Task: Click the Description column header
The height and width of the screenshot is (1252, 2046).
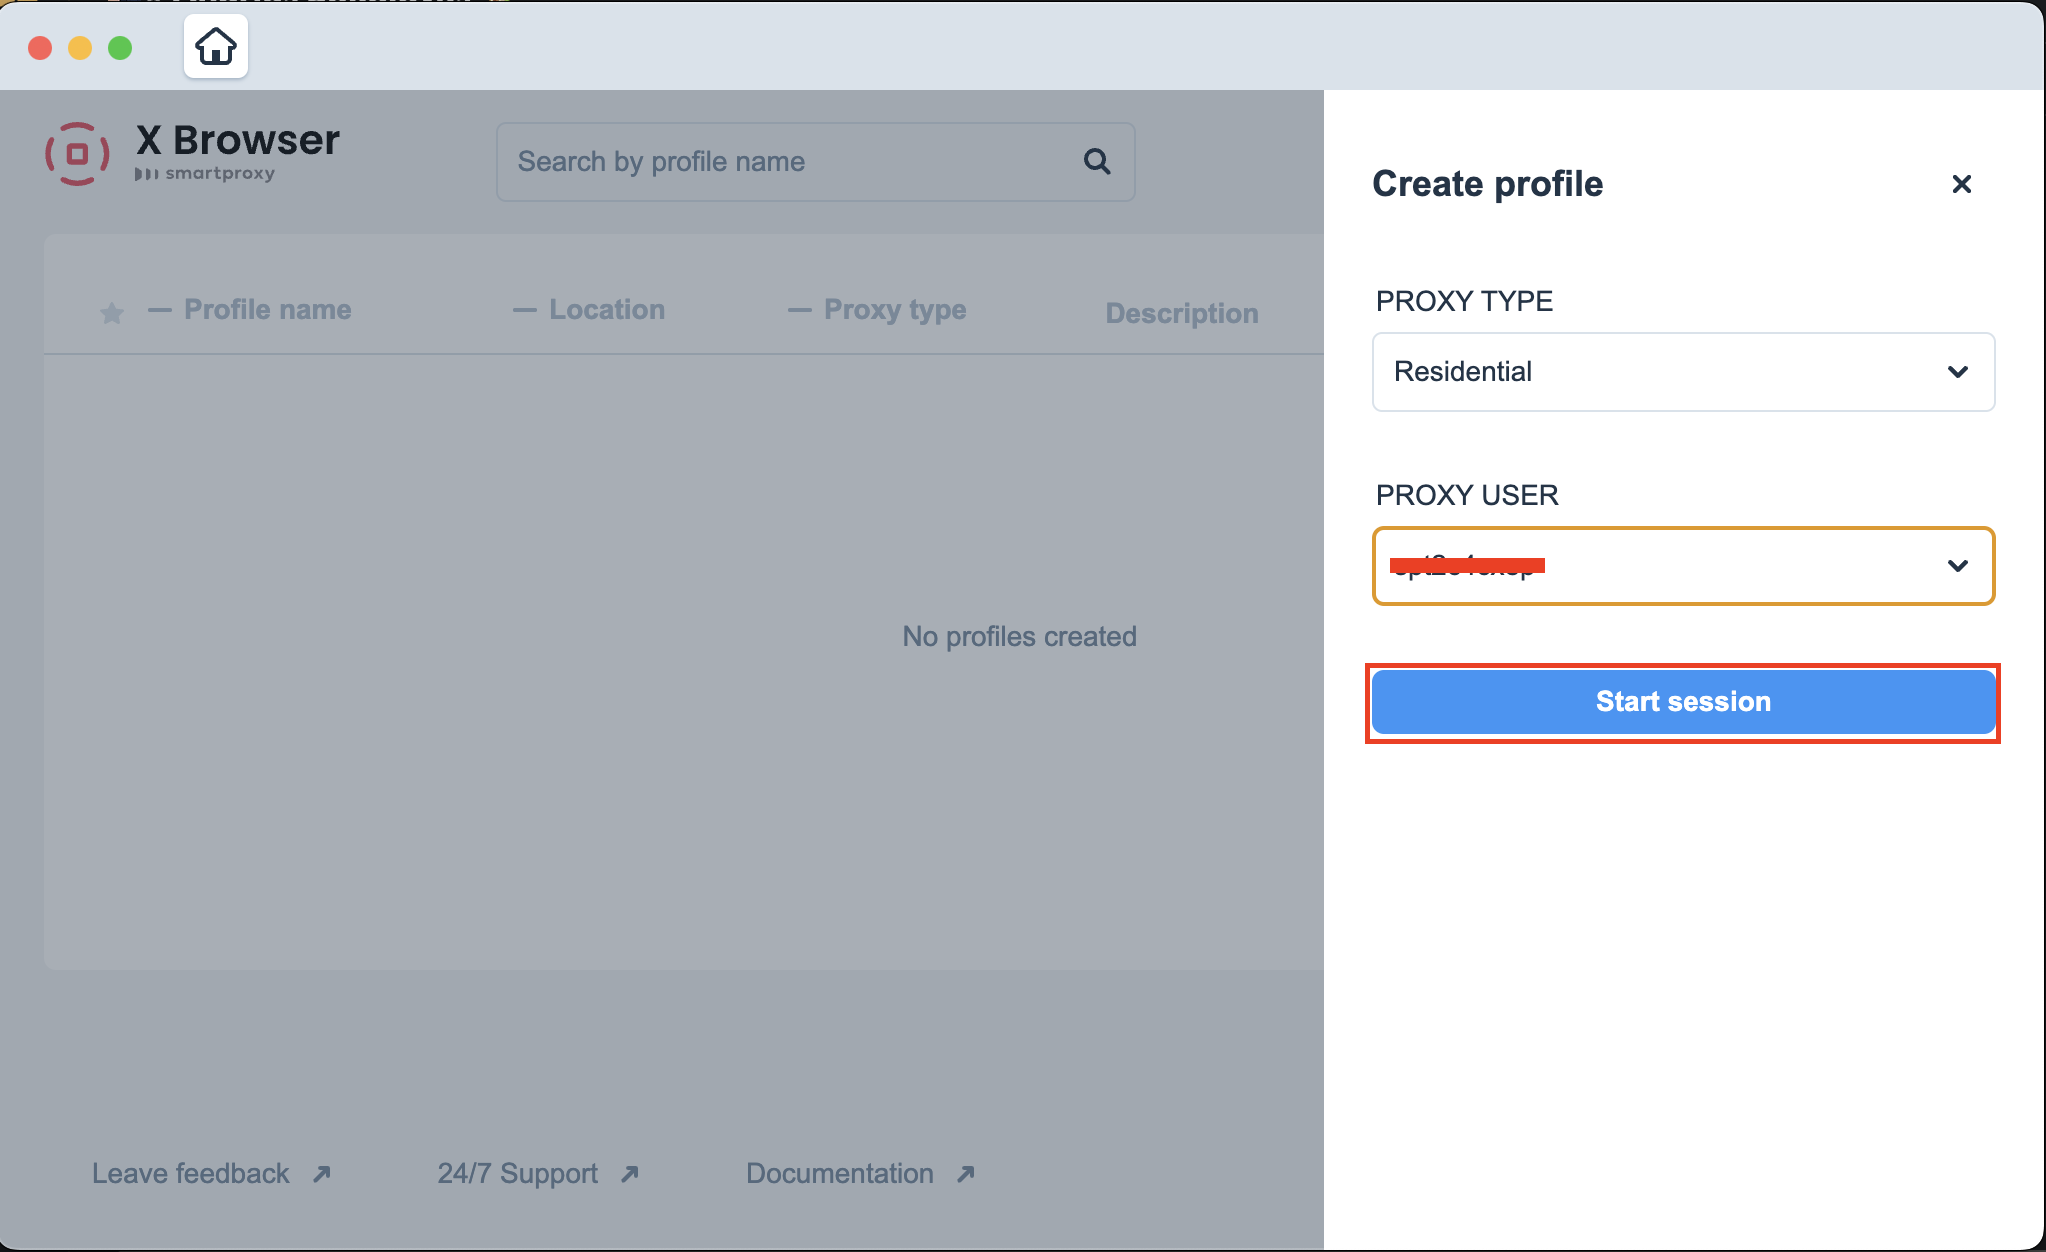Action: 1181,314
